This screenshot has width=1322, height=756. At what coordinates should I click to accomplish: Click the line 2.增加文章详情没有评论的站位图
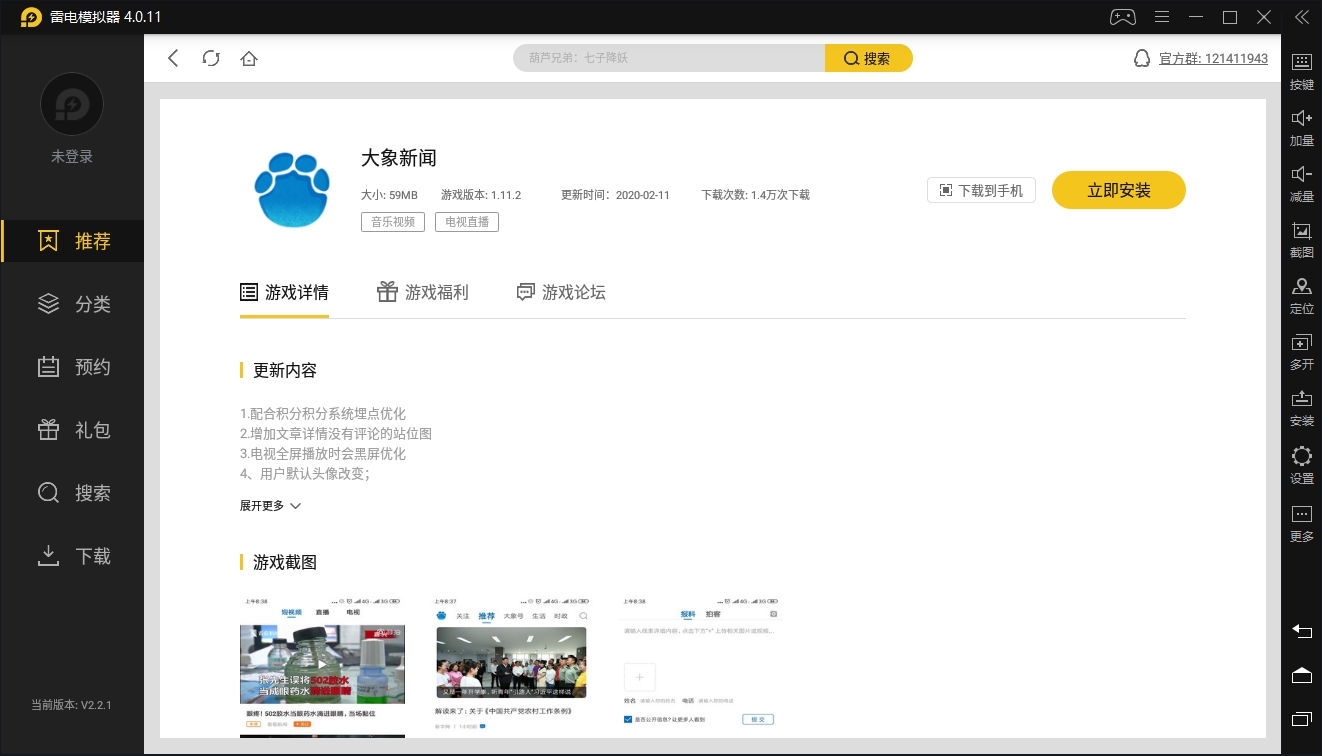click(x=336, y=433)
